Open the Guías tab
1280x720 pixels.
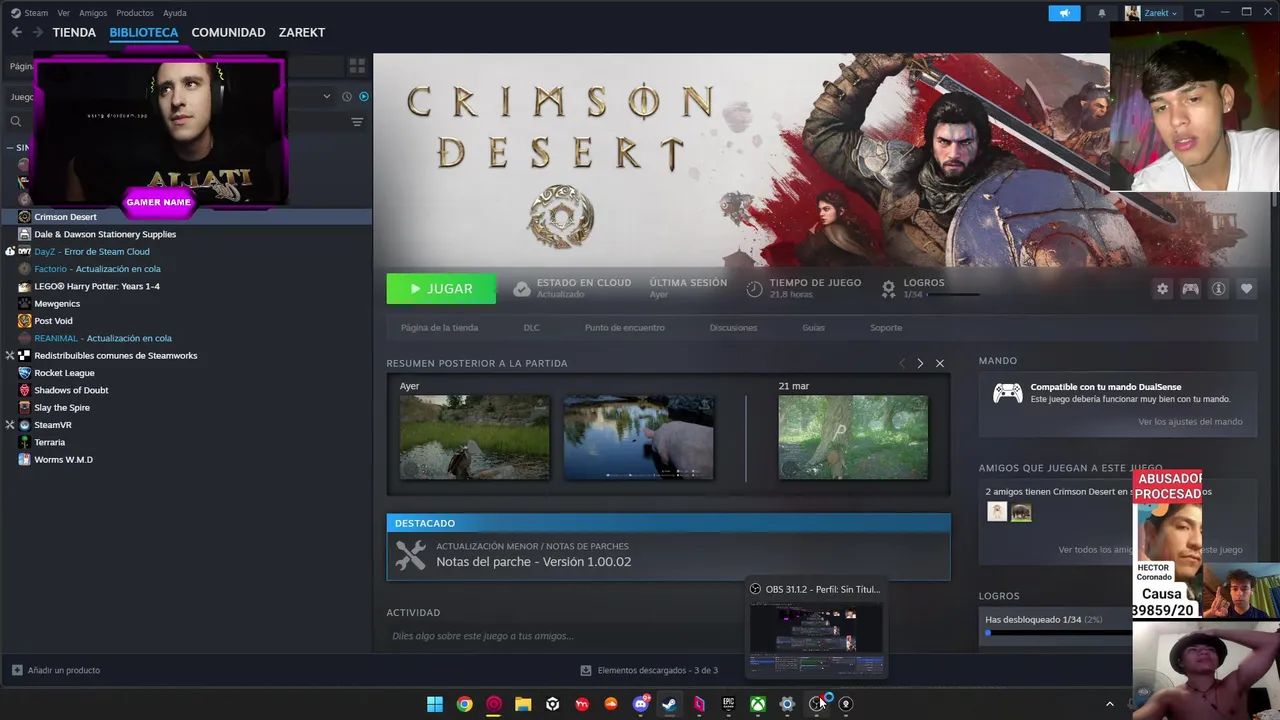tap(813, 328)
